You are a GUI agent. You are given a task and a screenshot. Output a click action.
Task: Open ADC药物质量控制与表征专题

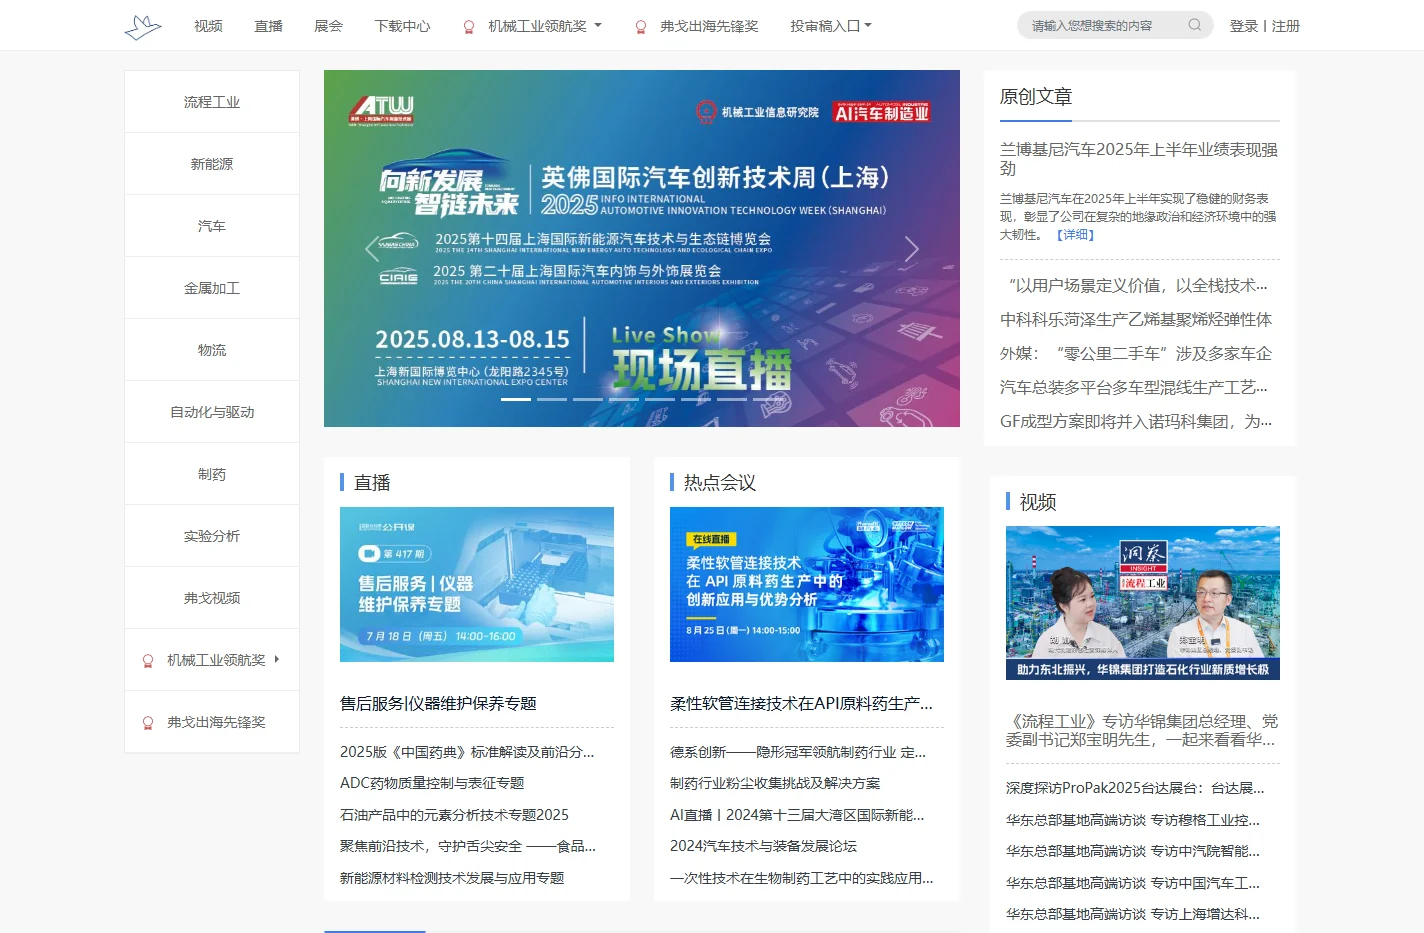[432, 783]
